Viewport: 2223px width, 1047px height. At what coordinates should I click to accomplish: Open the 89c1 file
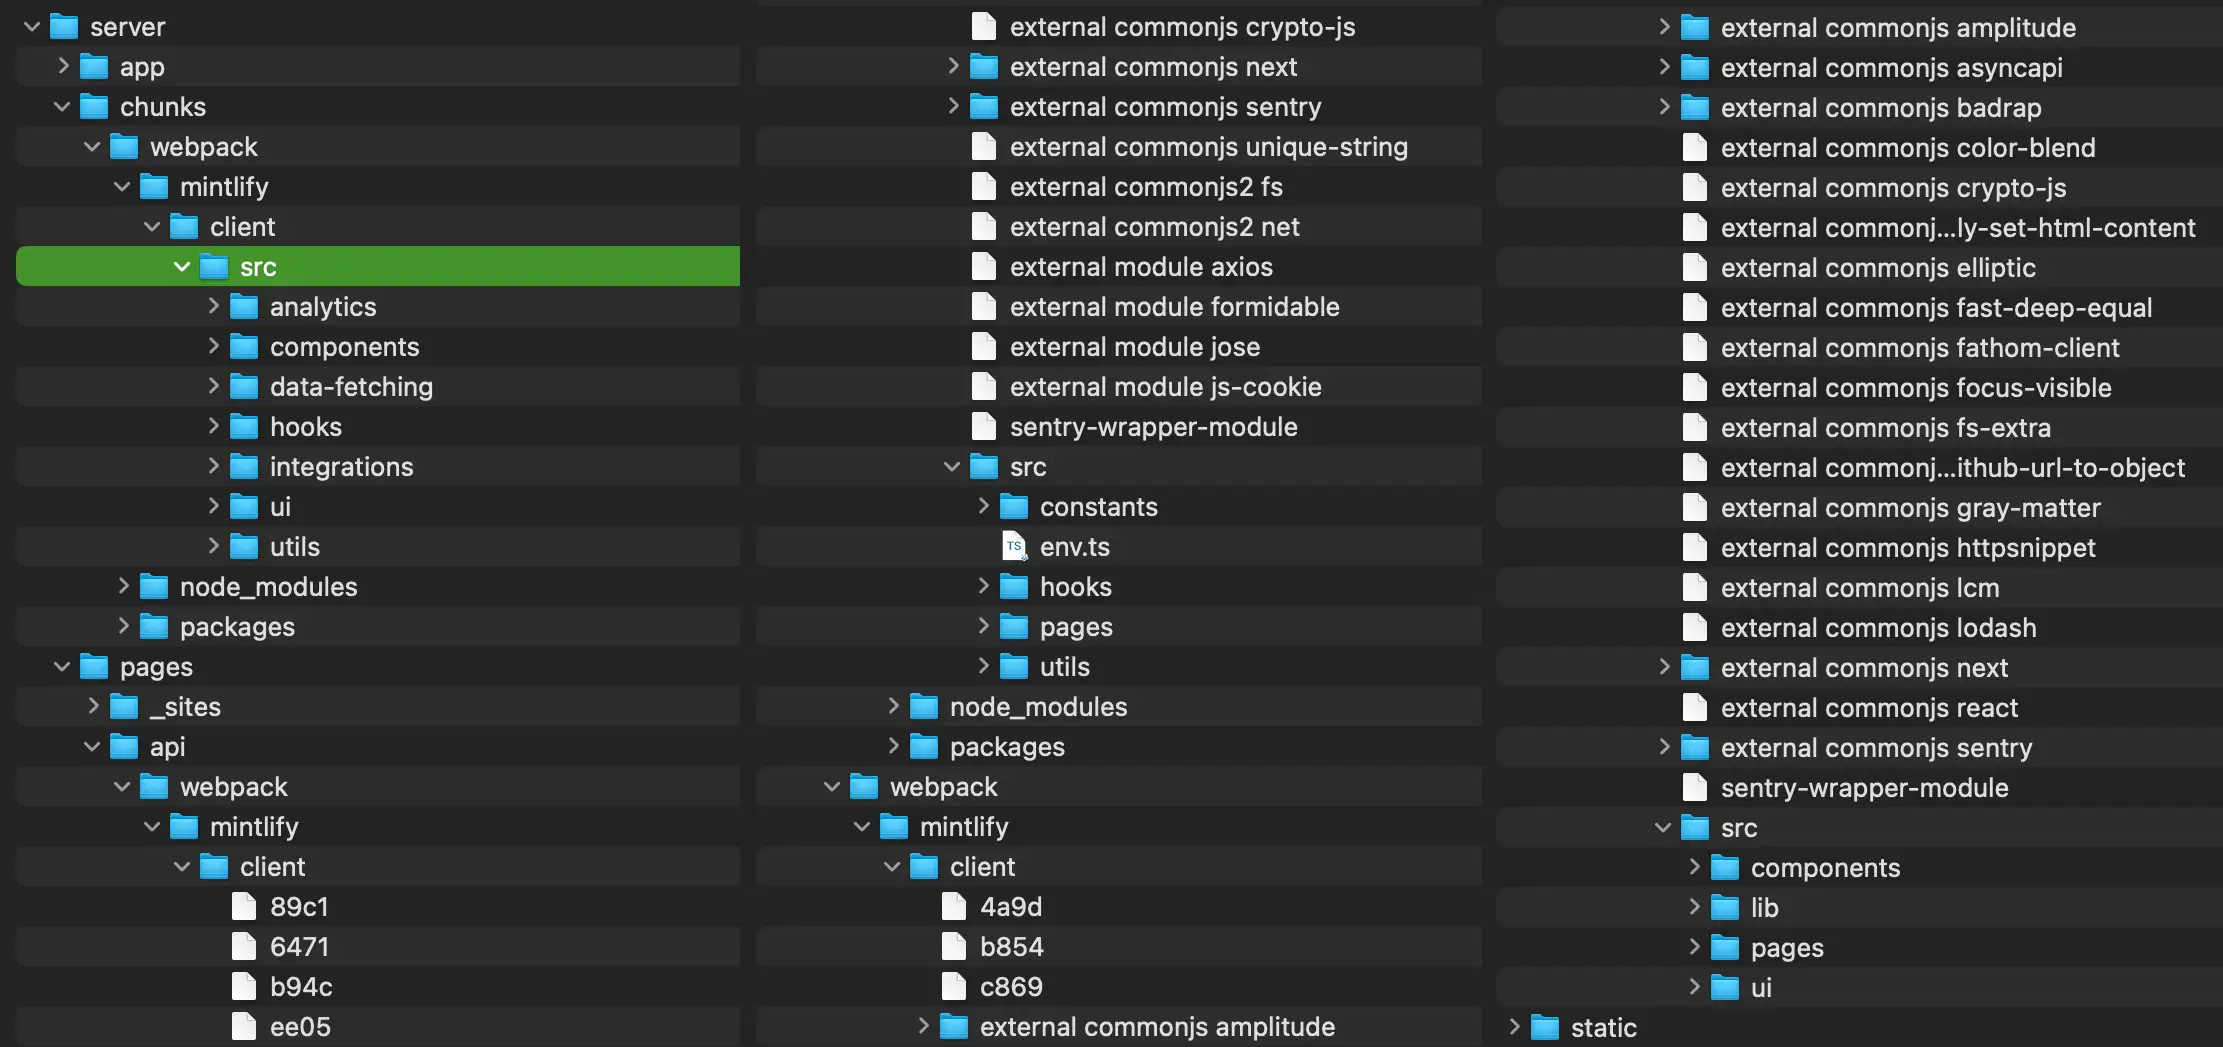(x=300, y=906)
